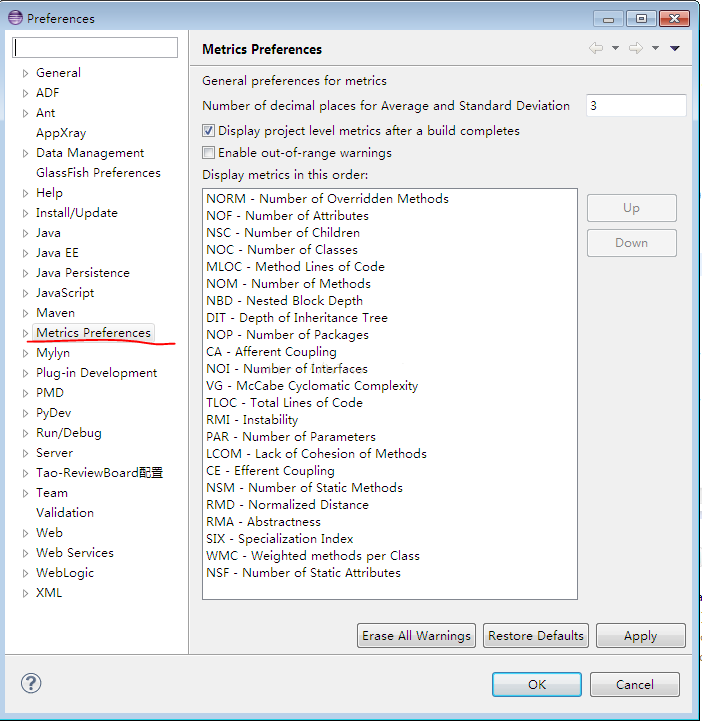The image size is (702, 721).
Task: Open the back history dropdown arrow
Action: [615, 48]
